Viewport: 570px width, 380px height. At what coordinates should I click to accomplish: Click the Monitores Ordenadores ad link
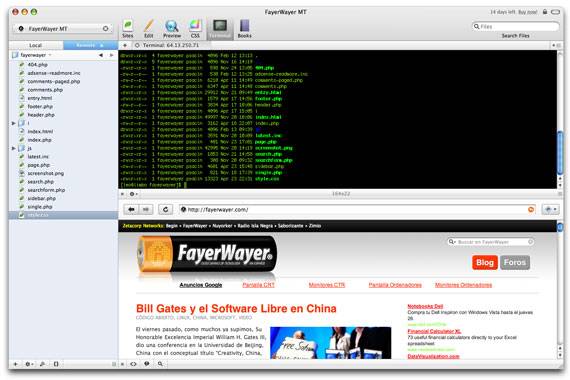pos(463,285)
